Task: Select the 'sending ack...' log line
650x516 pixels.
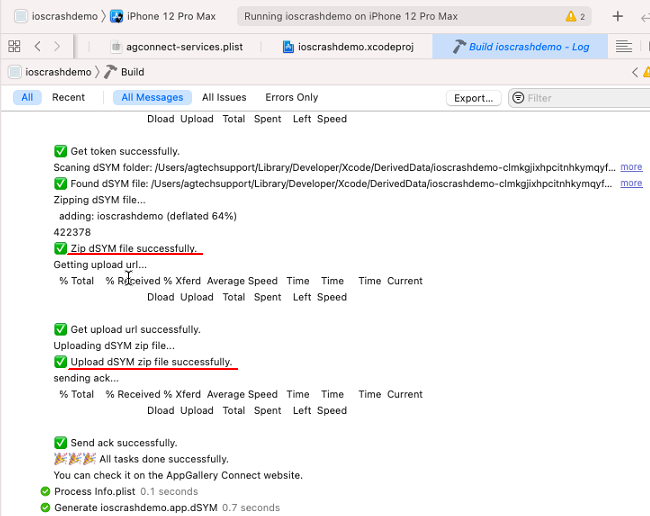Action: pyautogui.click(x=86, y=378)
